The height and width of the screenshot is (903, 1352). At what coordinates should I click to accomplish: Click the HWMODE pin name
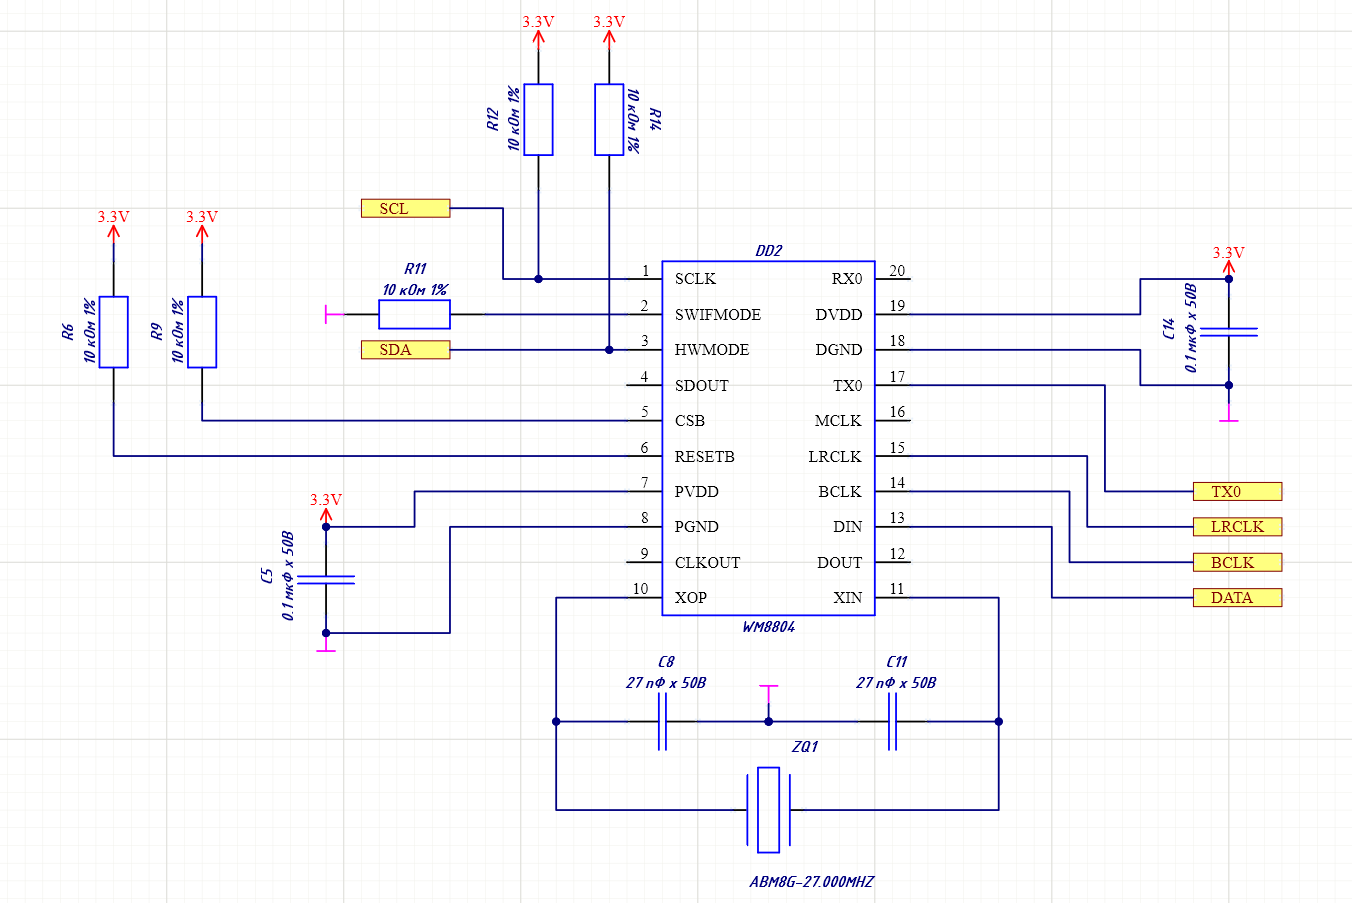click(712, 350)
